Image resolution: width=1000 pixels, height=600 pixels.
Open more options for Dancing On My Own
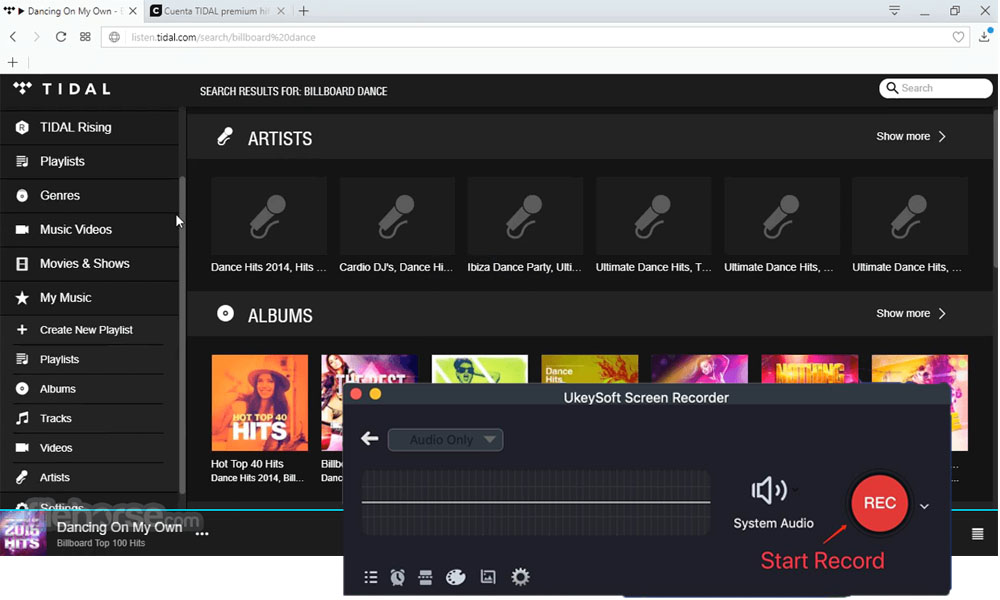pyautogui.click(x=202, y=534)
